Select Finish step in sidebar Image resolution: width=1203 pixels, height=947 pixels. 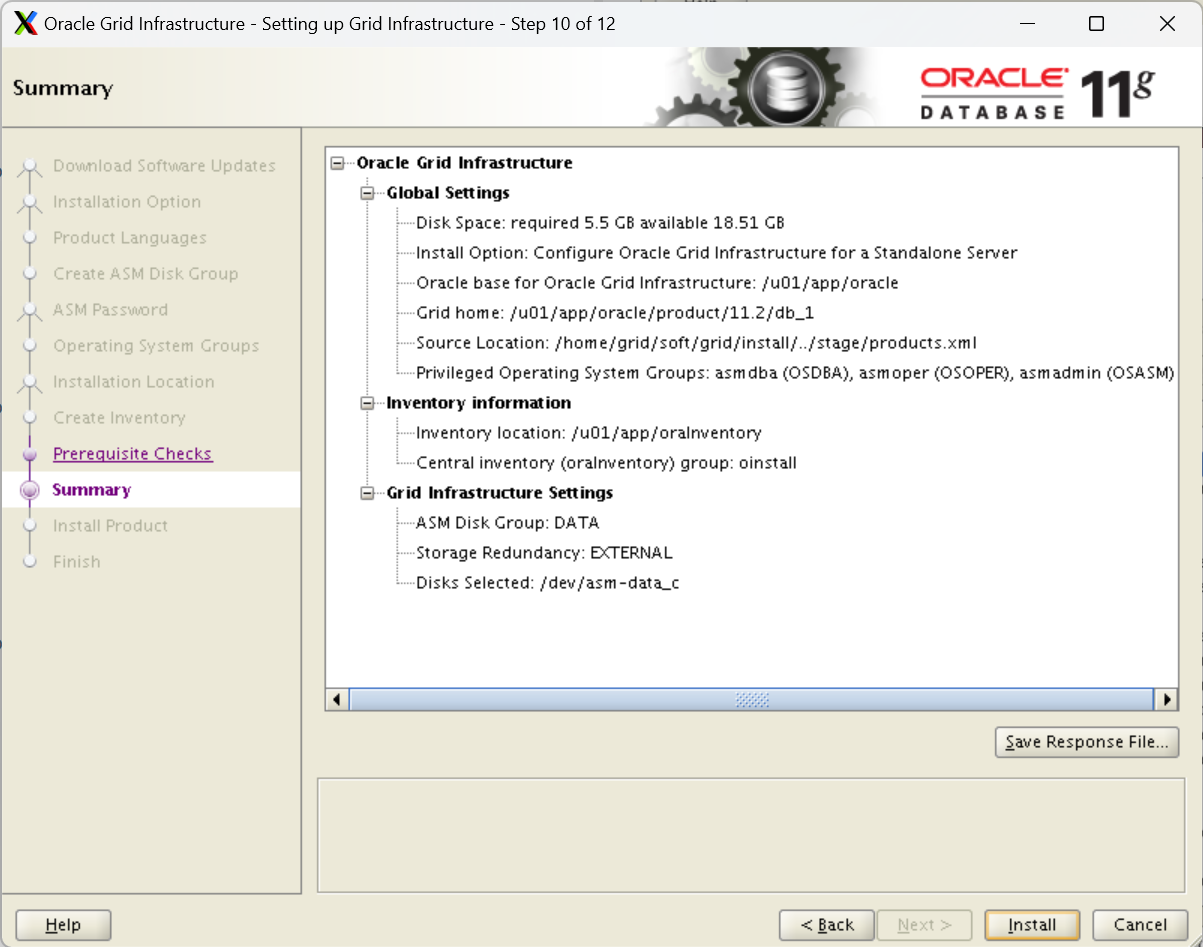pyautogui.click(x=76, y=562)
